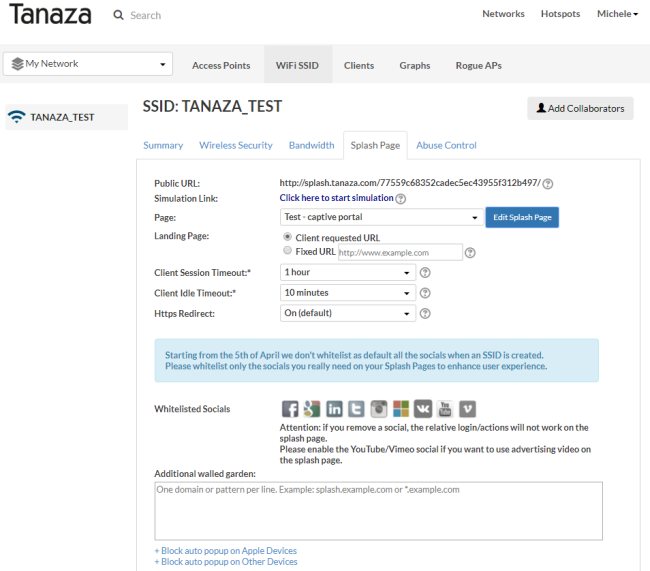Click help icon for Client Session Timeout
This screenshot has height=571, width=650.
pos(425,272)
